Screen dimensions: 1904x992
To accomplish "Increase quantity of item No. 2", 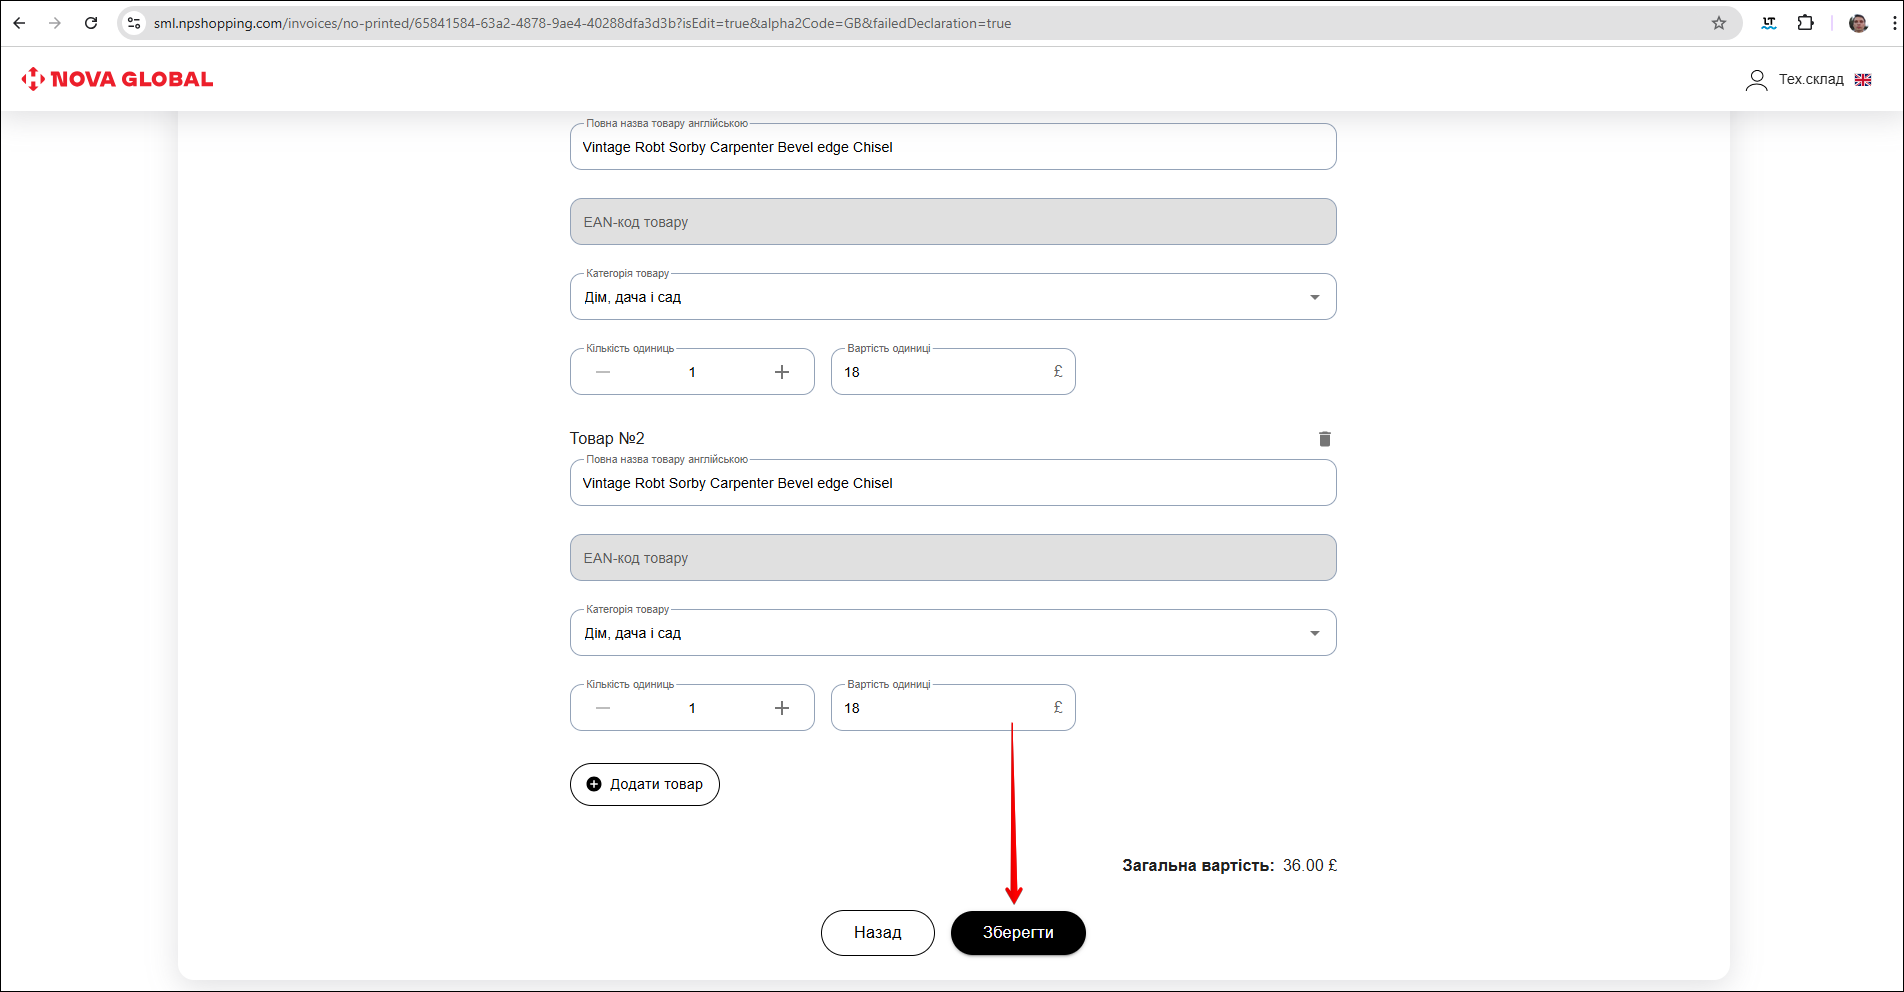I will coord(781,708).
